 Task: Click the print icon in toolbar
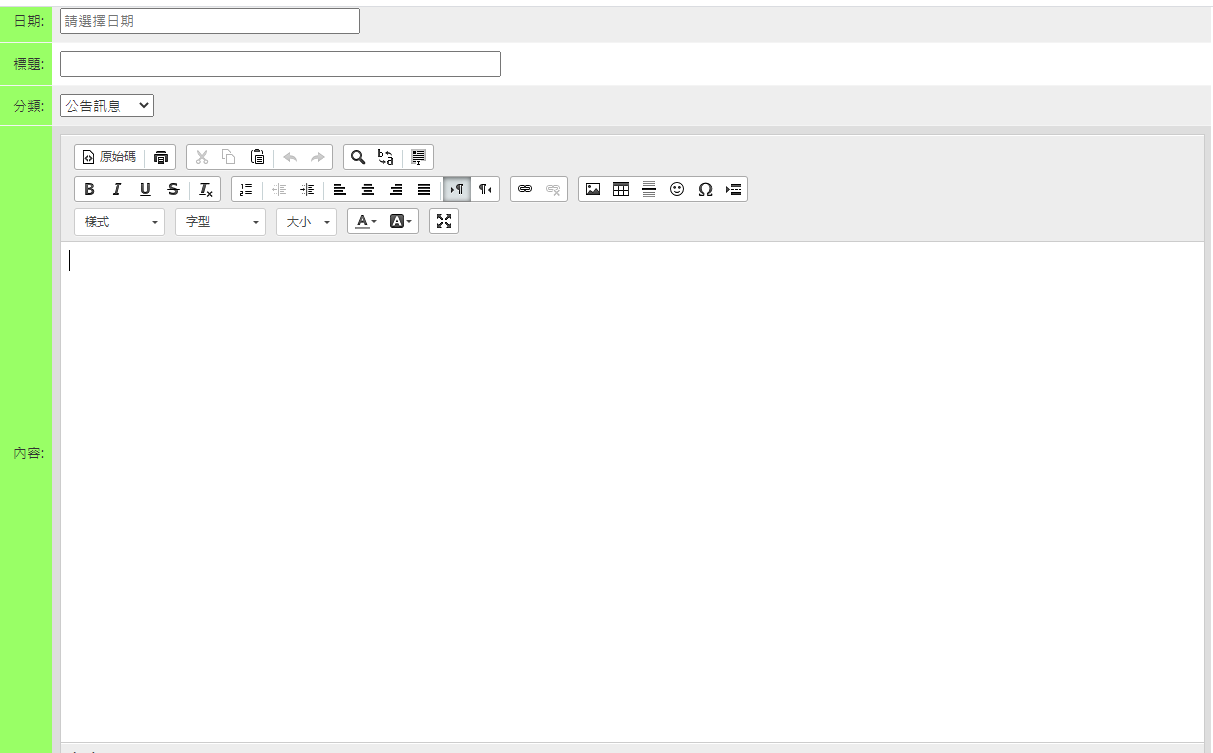pyautogui.click(x=161, y=157)
